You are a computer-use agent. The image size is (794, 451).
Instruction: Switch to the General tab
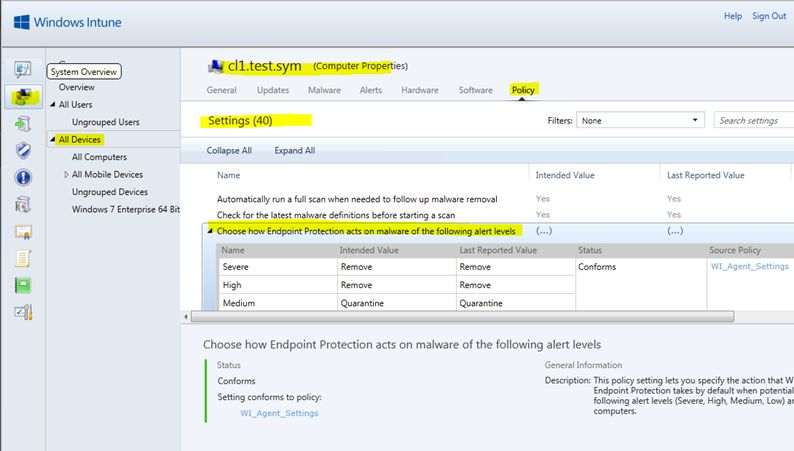[x=221, y=90]
